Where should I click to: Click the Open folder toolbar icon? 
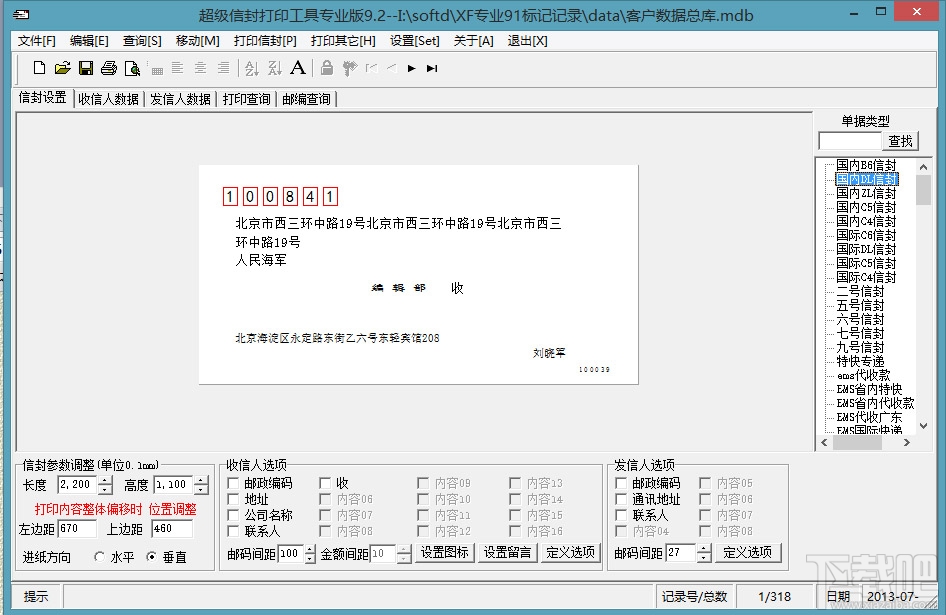tap(62, 68)
